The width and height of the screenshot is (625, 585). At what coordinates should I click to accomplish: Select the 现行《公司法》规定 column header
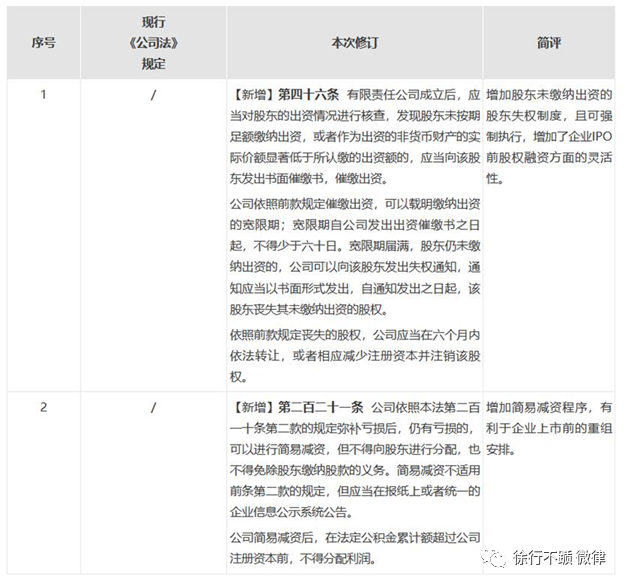pyautogui.click(x=152, y=44)
